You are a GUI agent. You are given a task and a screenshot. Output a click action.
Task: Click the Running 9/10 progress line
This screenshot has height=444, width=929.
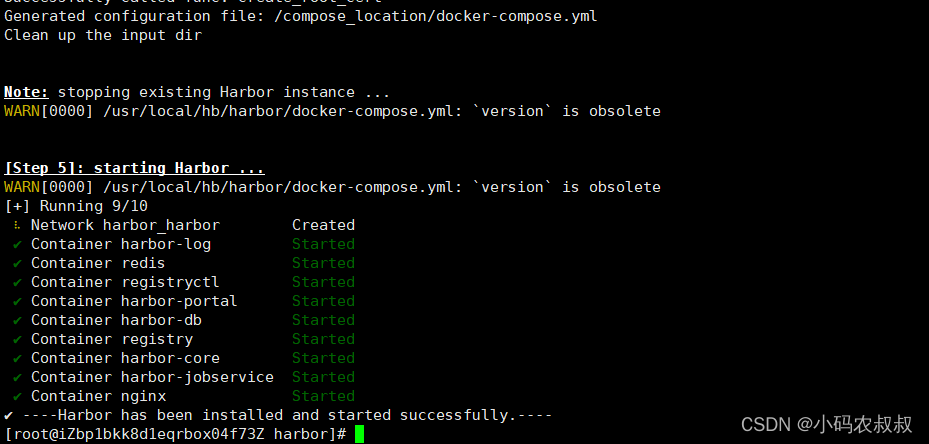[x=76, y=206]
